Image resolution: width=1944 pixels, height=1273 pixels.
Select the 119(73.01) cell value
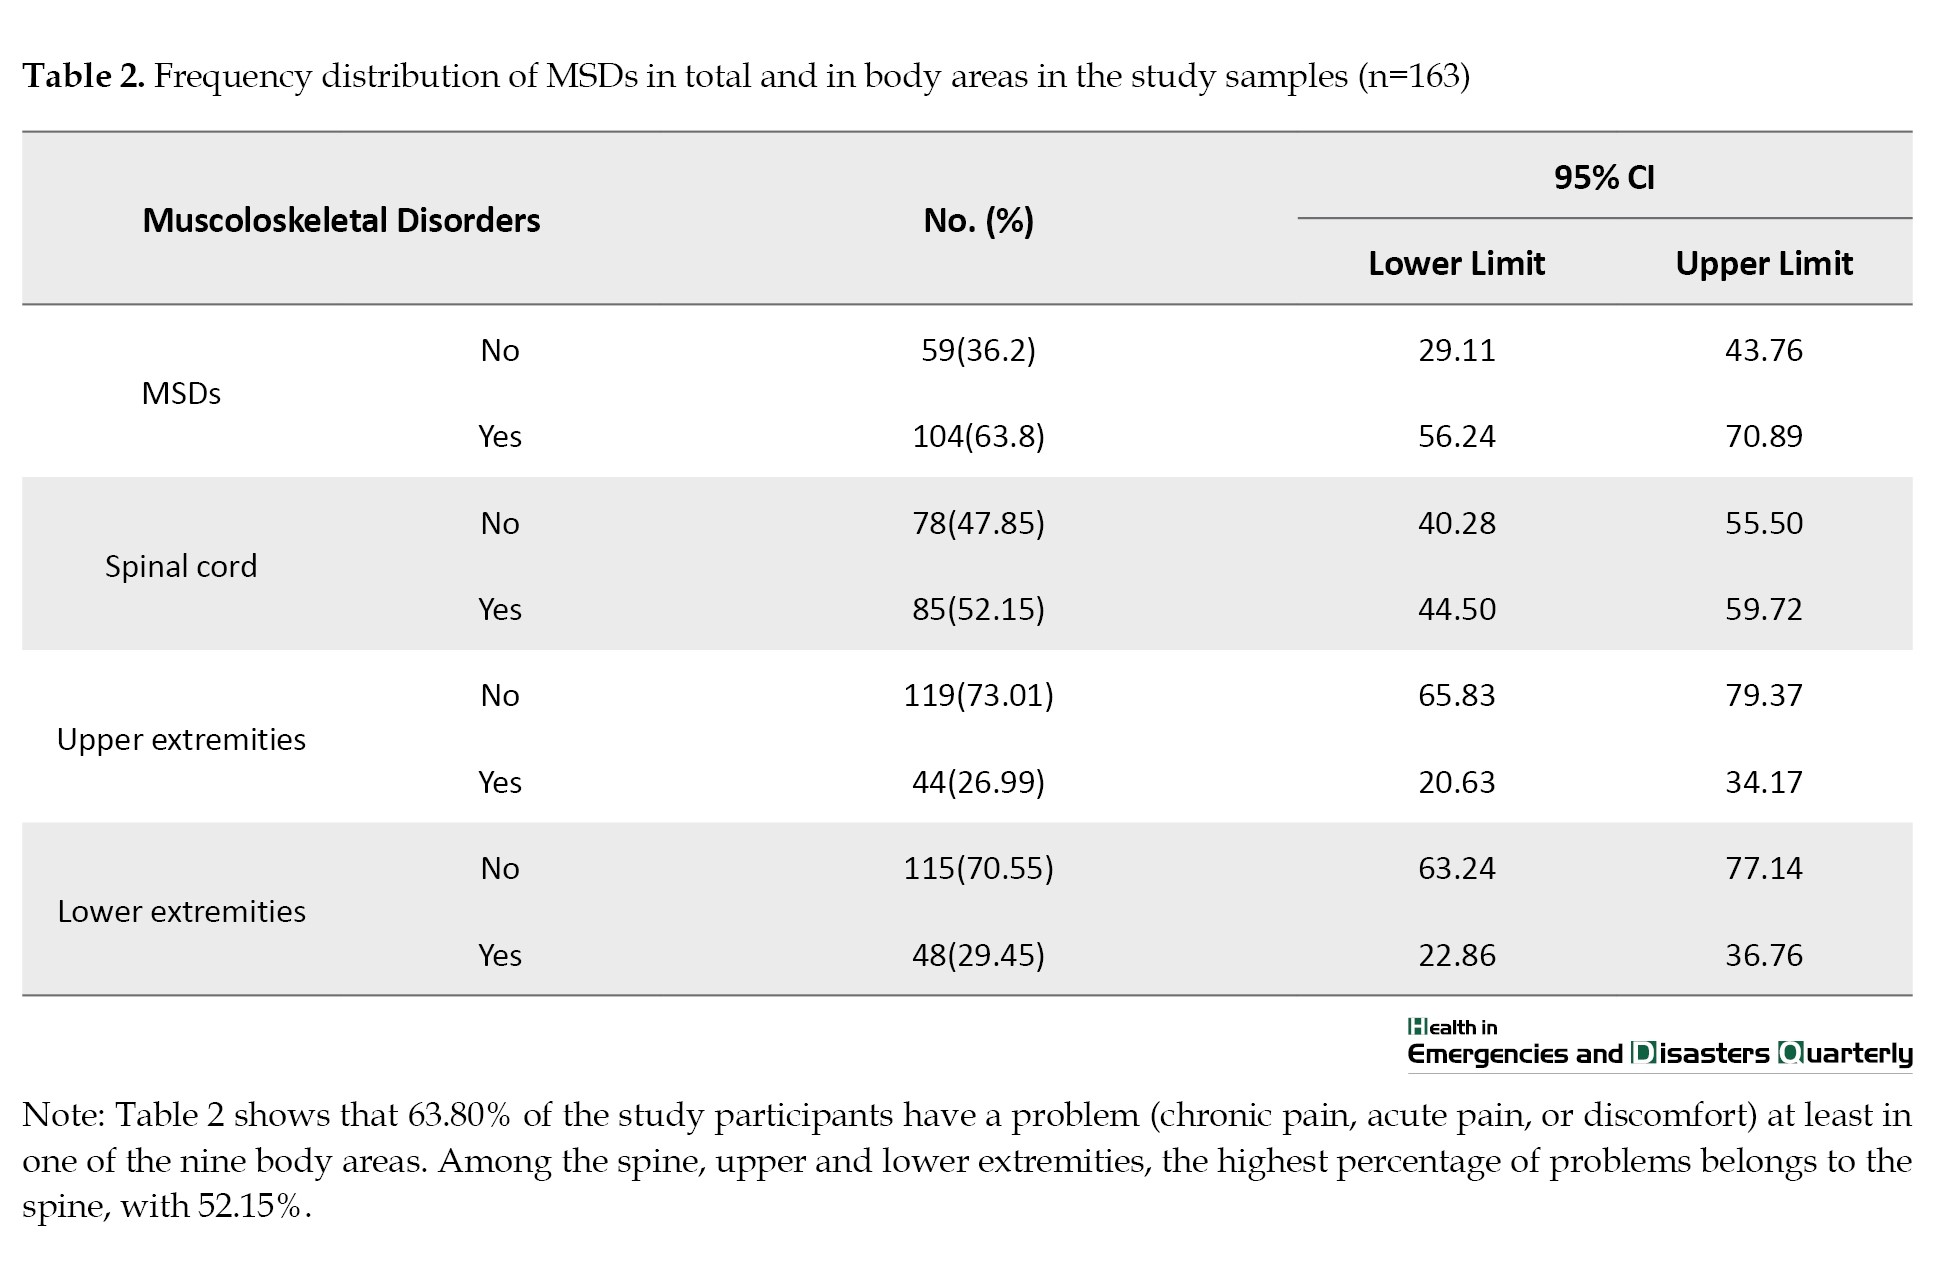(x=978, y=695)
